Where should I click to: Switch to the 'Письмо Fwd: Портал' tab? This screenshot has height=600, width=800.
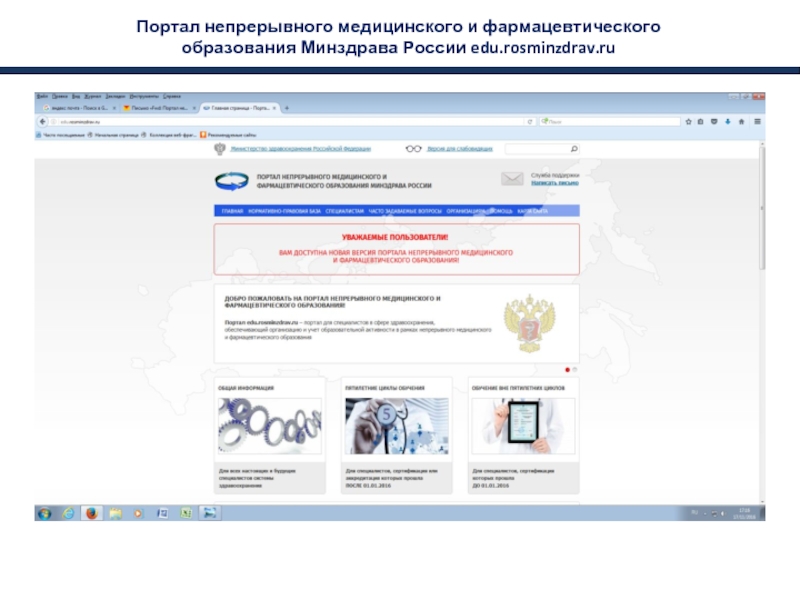(x=159, y=108)
